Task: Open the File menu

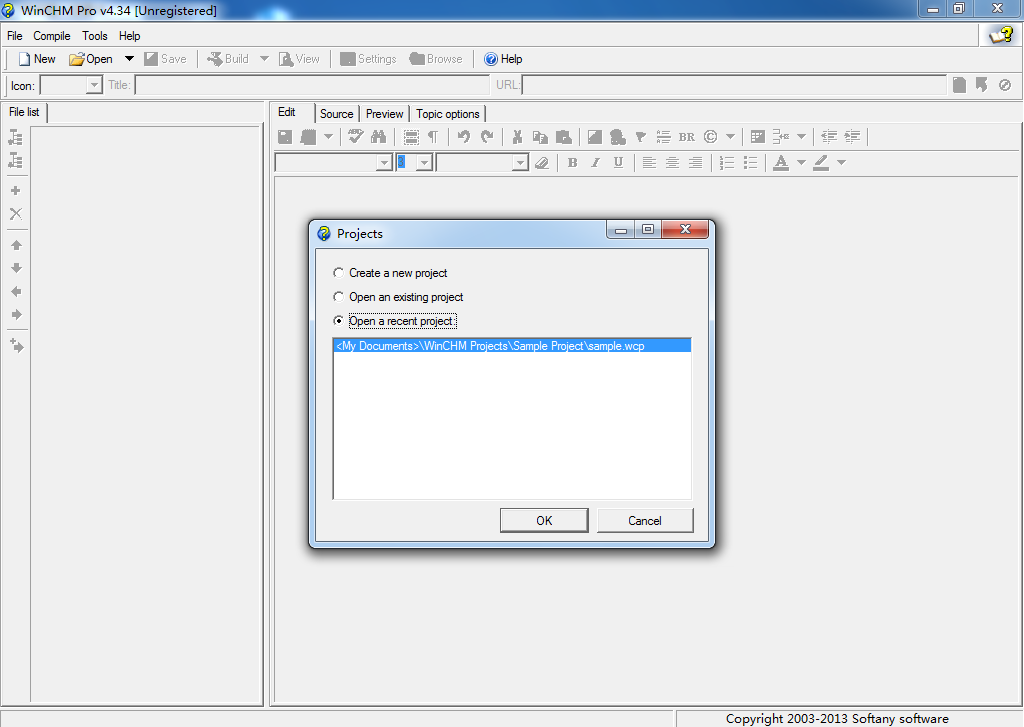Action: pos(14,36)
